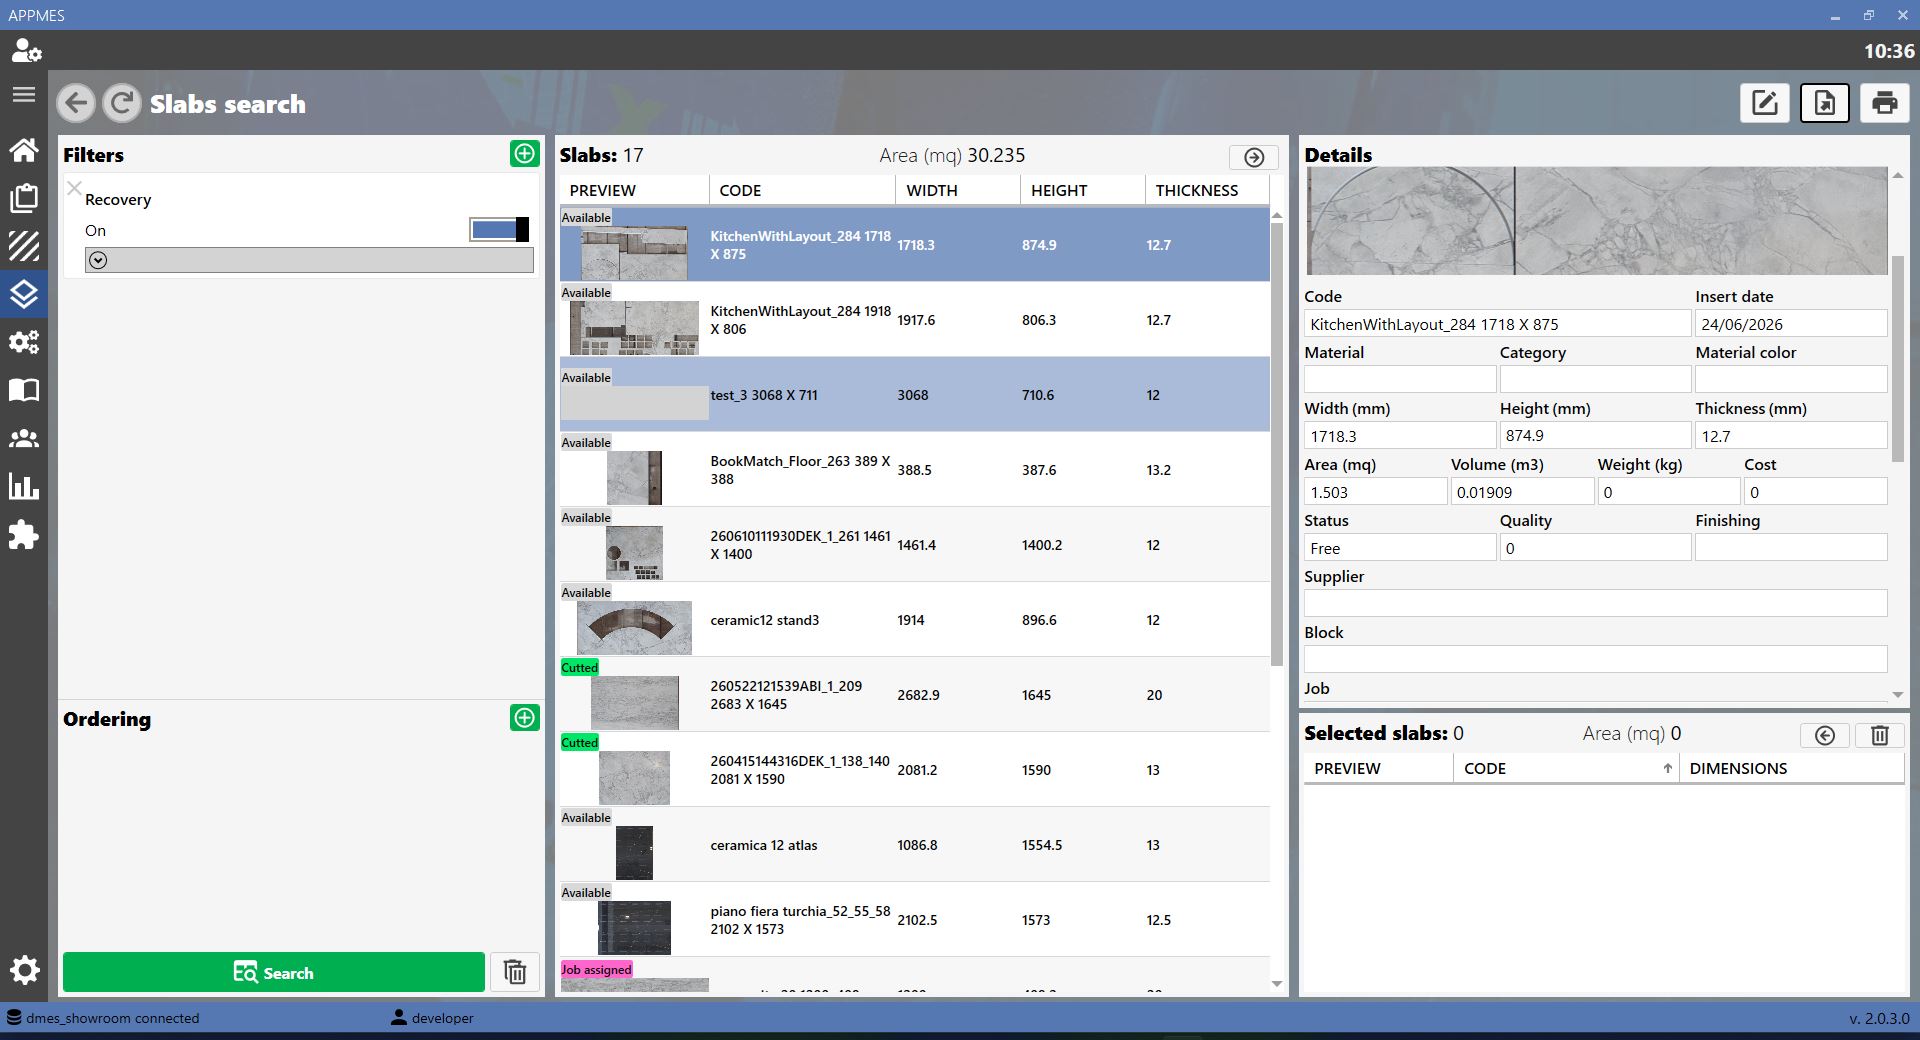Add a new ordering with green plus
The width and height of the screenshot is (1920, 1040).
[525, 718]
